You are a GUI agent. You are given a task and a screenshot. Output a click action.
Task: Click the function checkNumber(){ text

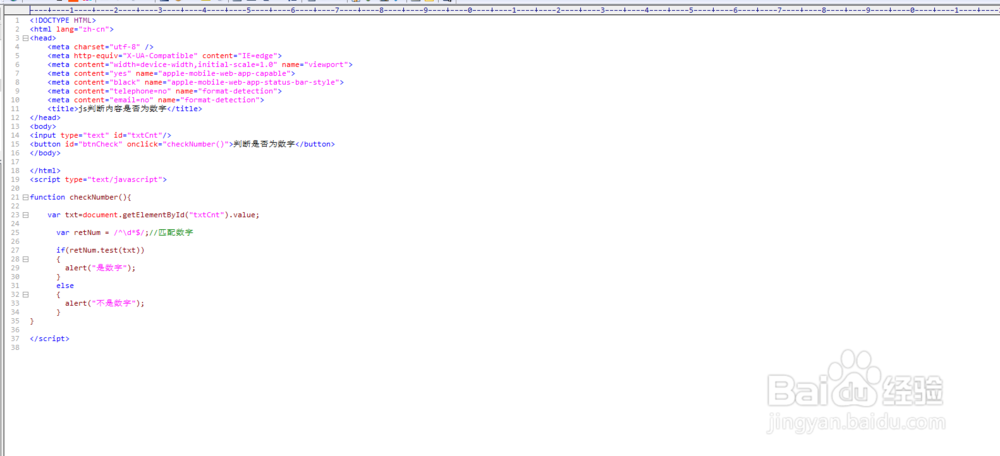[x=80, y=197]
